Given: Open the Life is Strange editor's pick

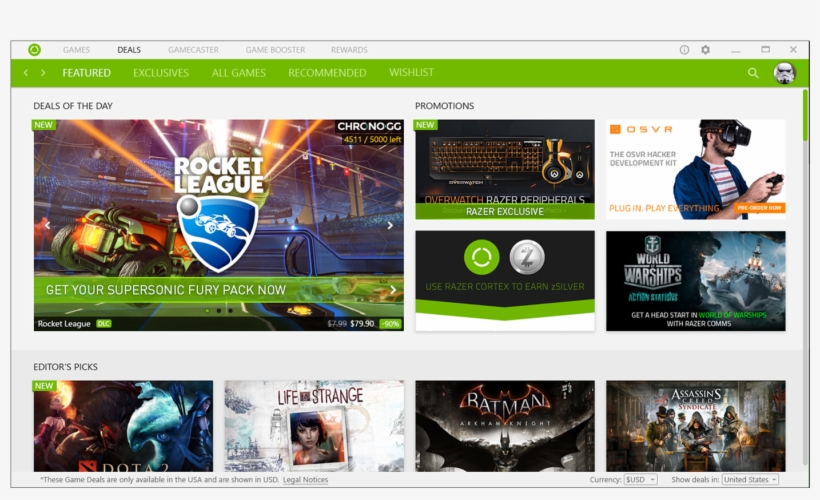Looking at the screenshot, I should pyautogui.click(x=314, y=426).
